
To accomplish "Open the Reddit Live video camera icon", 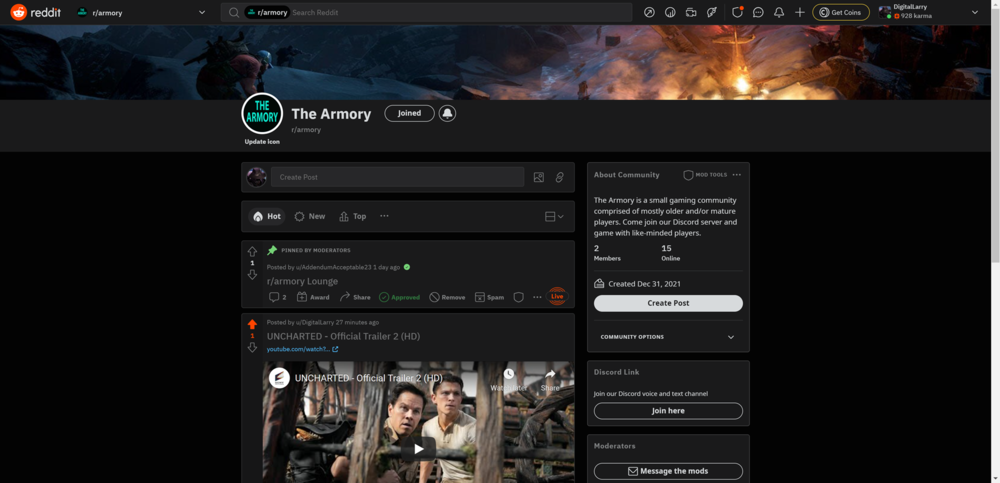I will tap(691, 12).
